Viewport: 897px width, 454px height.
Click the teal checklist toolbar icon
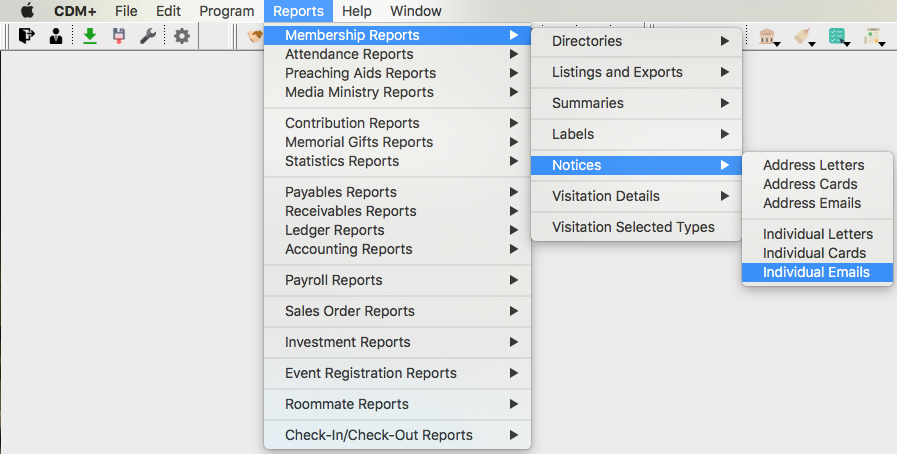838,37
